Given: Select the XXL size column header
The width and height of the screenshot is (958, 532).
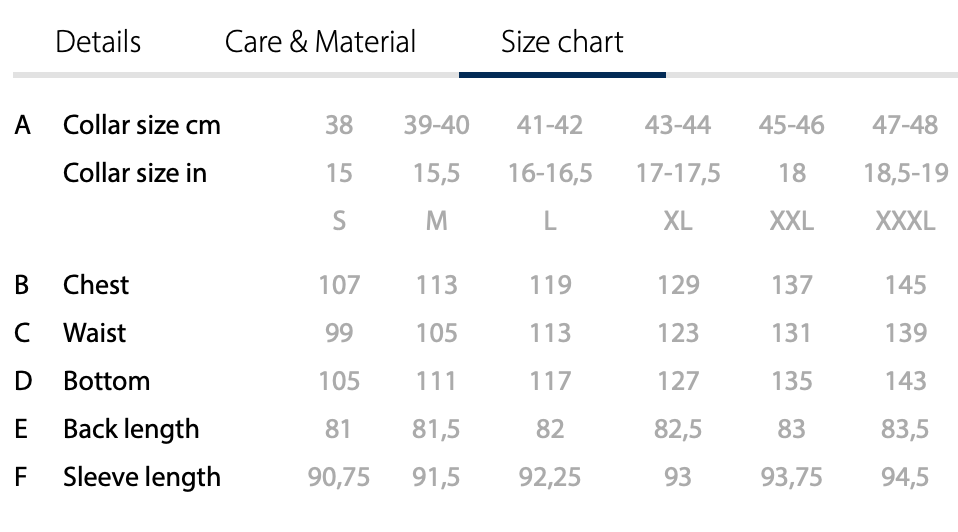Looking at the screenshot, I should click(792, 221).
